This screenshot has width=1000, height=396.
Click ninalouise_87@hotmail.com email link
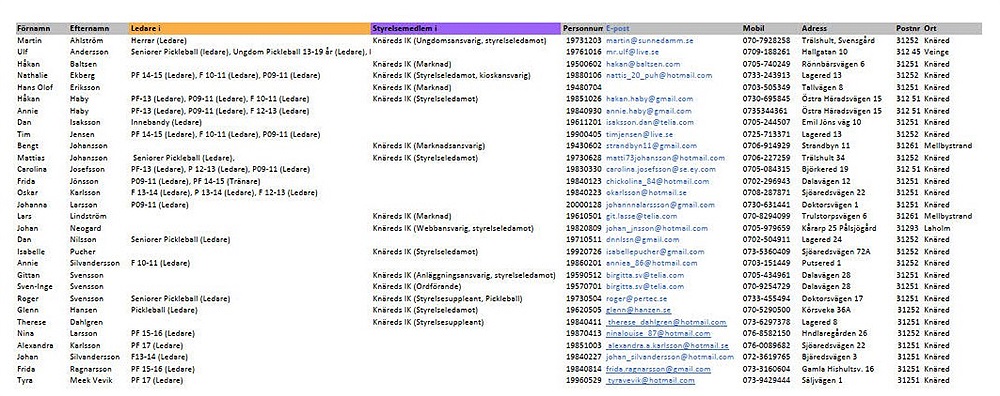[x=658, y=334]
